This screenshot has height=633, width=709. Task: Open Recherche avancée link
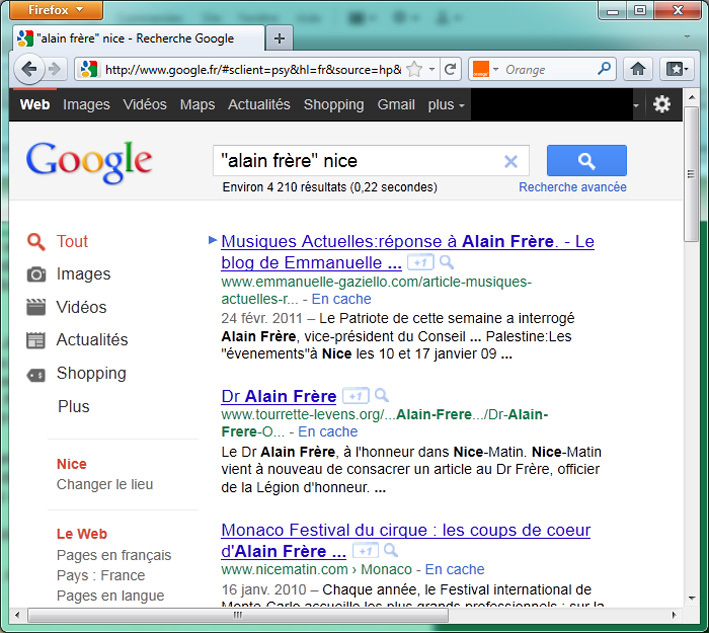[x=572, y=187]
